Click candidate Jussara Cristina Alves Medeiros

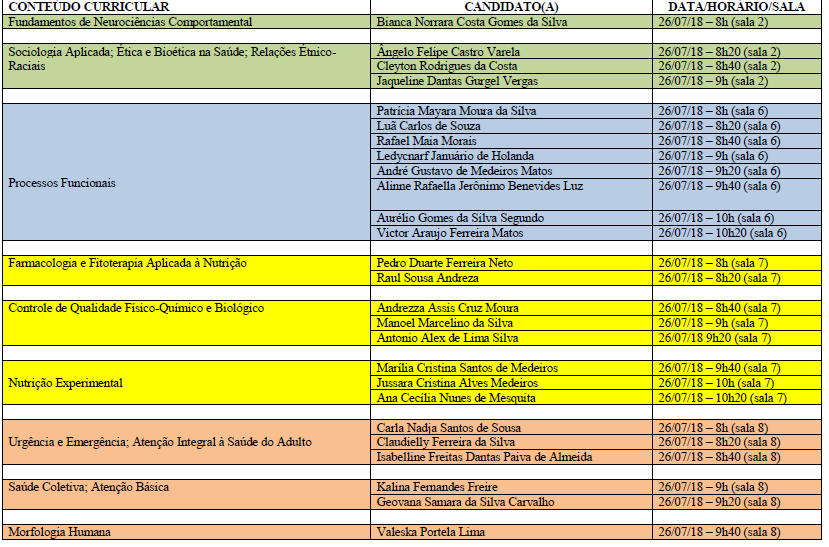point(511,383)
